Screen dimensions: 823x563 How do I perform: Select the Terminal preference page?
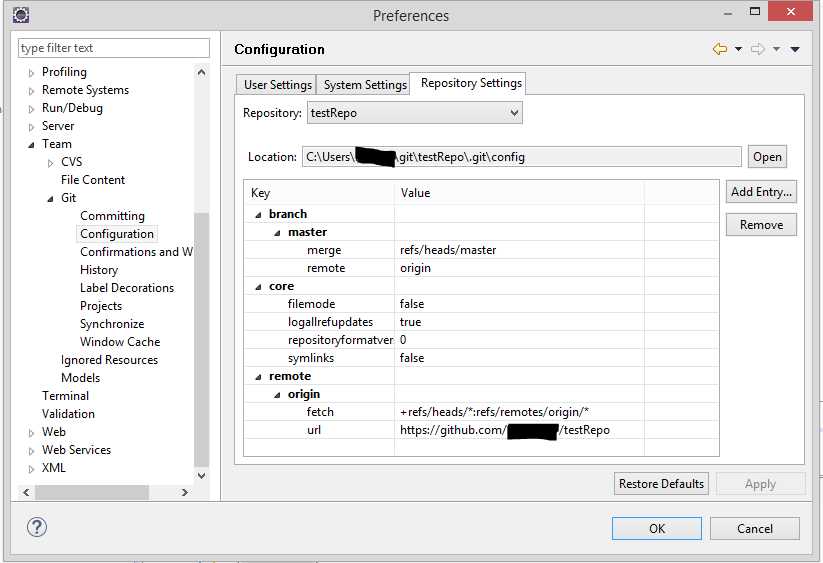(x=65, y=396)
